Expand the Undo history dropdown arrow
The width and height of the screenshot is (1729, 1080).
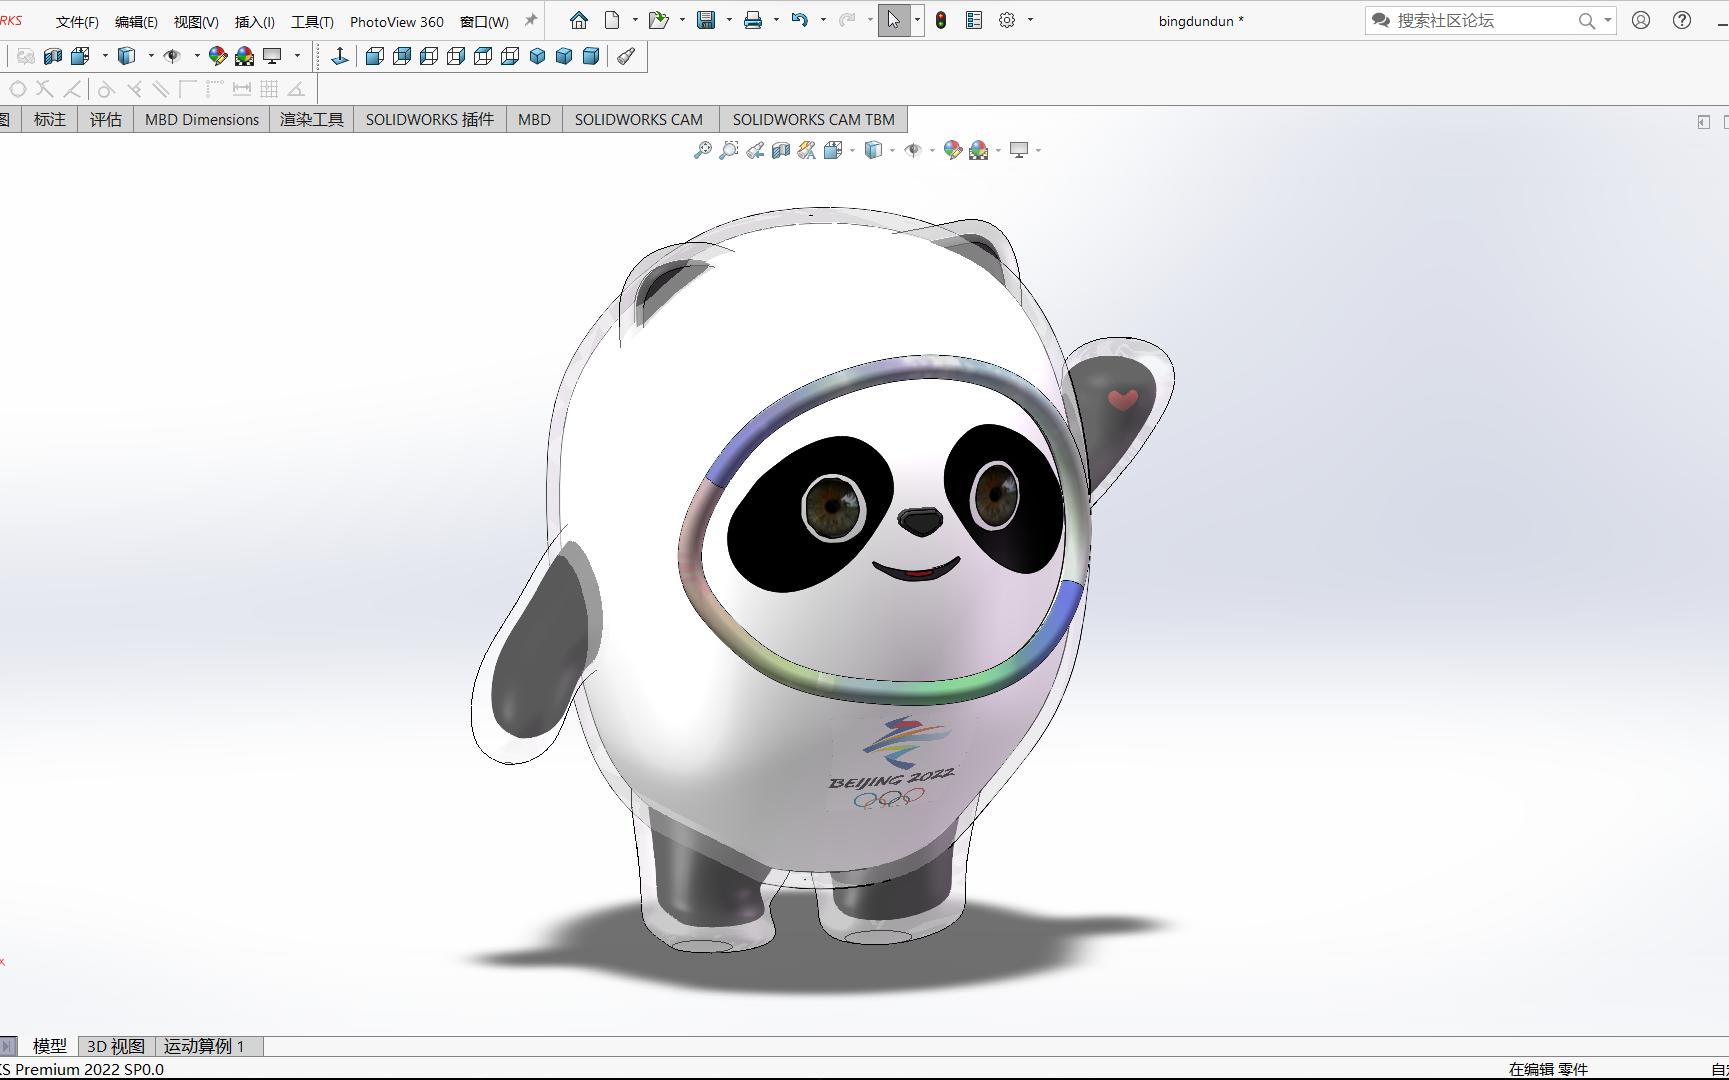pos(823,20)
